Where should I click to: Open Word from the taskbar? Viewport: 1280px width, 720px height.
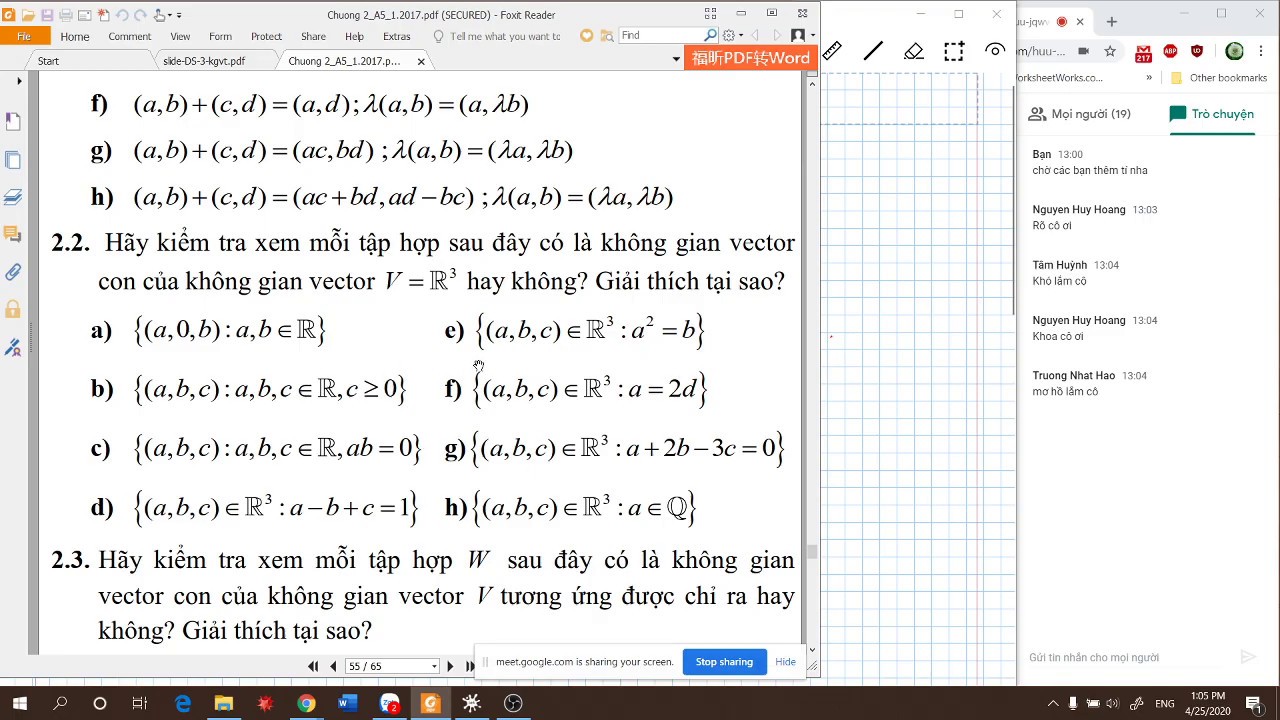[347, 703]
